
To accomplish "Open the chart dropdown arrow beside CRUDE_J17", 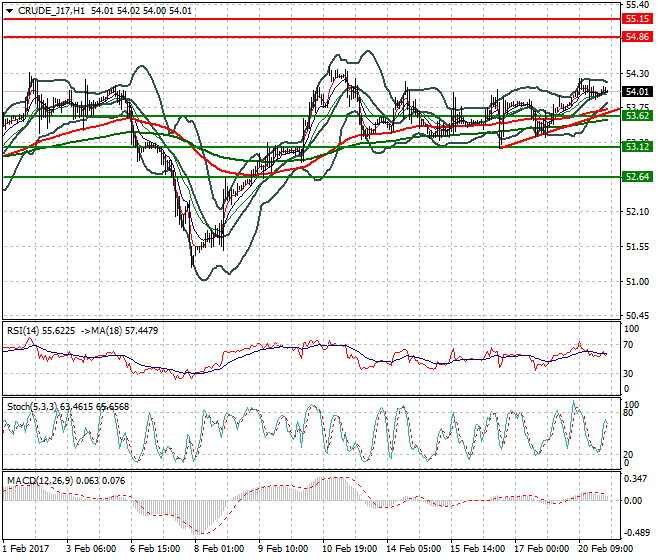I will pos(8,9).
